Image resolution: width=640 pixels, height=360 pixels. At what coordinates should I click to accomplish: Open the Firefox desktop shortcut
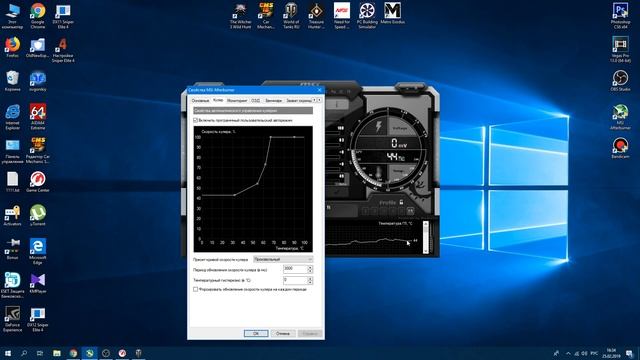[x=12, y=47]
